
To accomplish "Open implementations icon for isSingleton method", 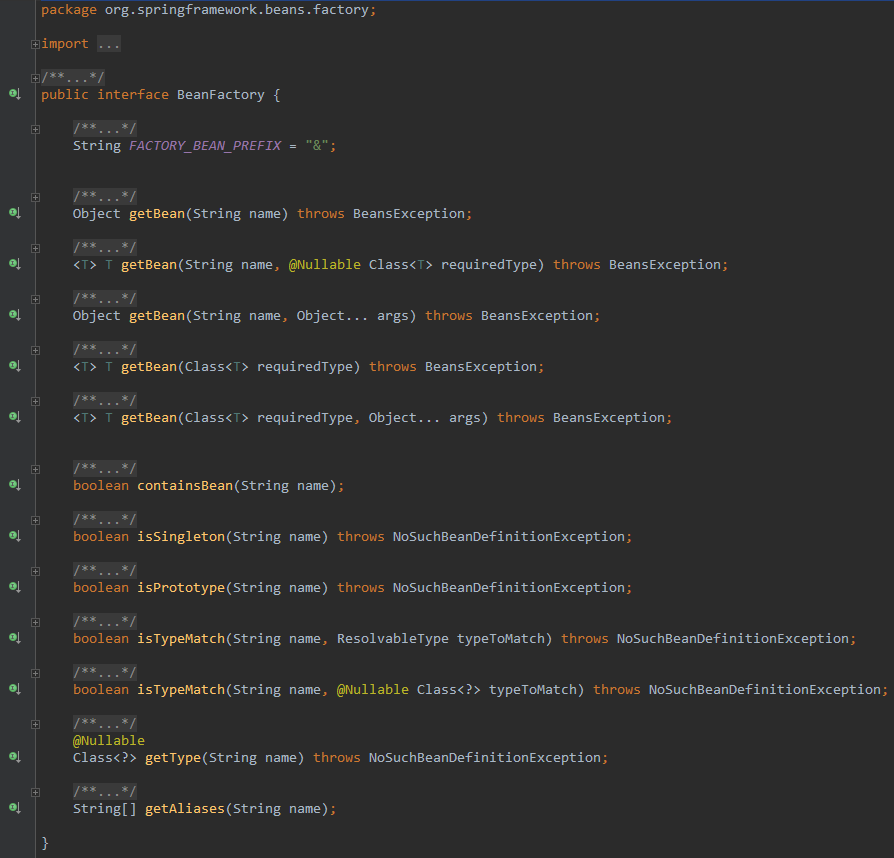I will (14, 537).
